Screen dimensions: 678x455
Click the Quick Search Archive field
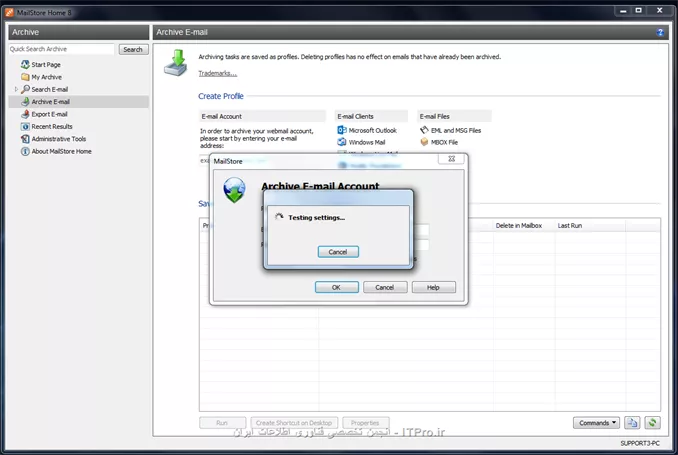tap(61, 49)
